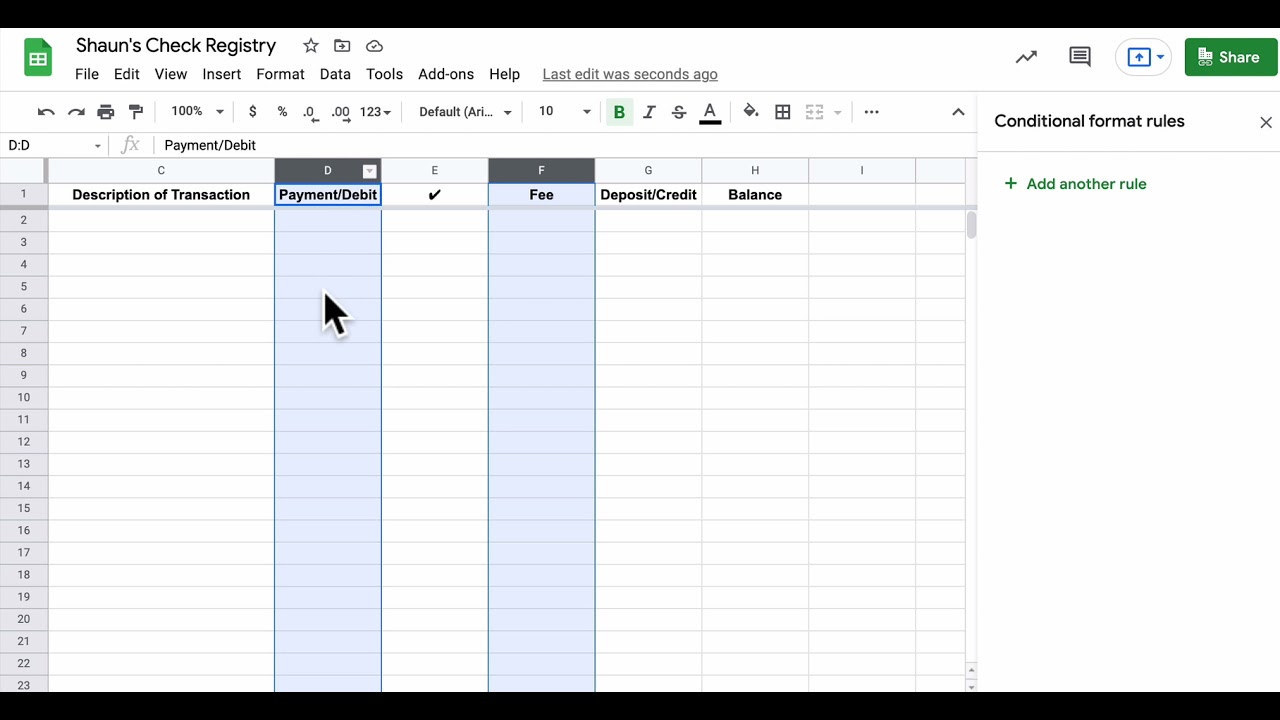Open the Google Sheets home icon
The height and width of the screenshot is (720, 1280).
(x=38, y=58)
